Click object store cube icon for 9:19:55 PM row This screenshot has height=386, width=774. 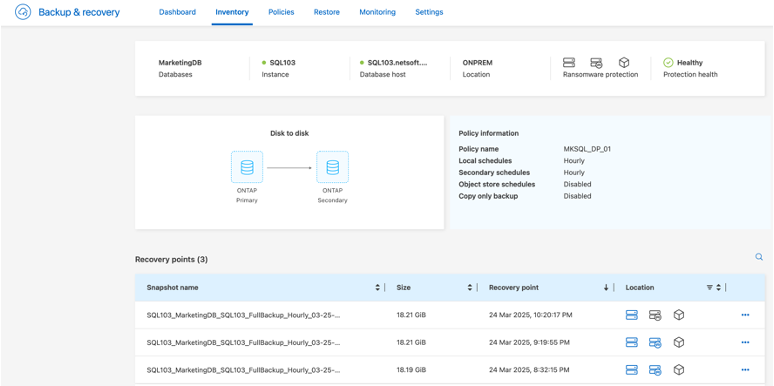[x=679, y=342]
